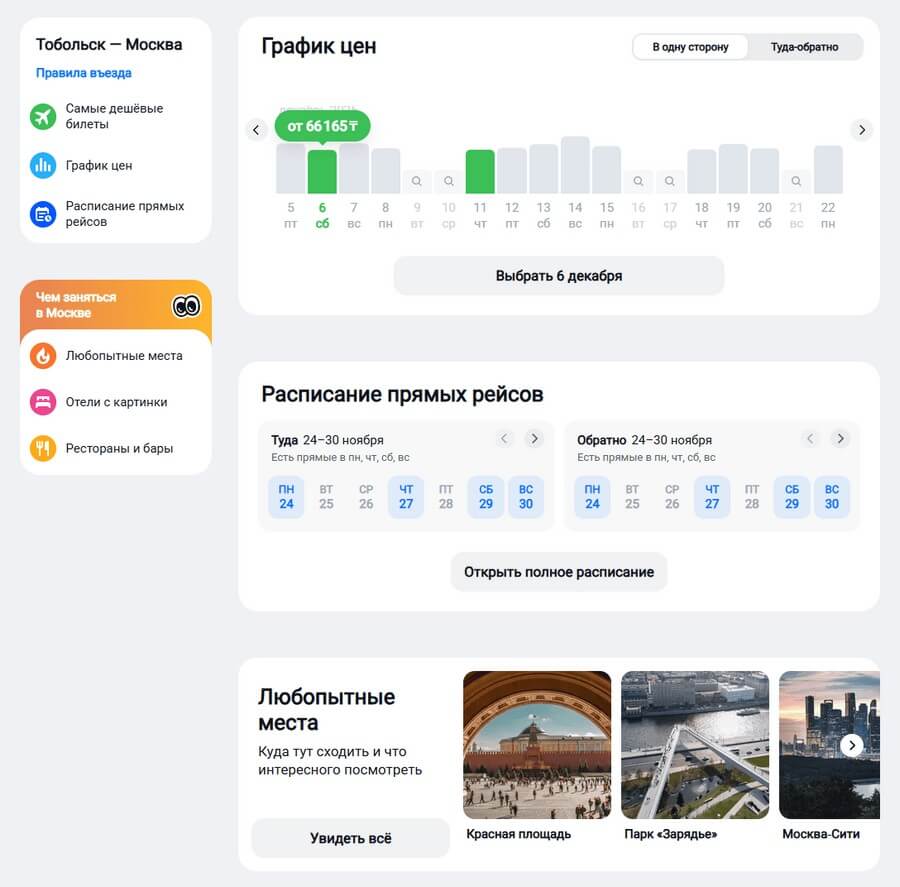
Task: Click ВТ 25 in Туда schedule
Action: tap(326, 497)
